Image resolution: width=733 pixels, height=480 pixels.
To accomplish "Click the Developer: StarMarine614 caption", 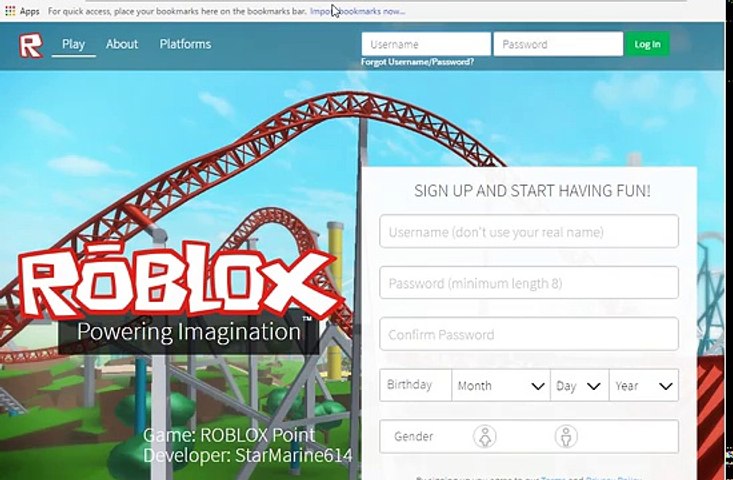I will 247,455.
